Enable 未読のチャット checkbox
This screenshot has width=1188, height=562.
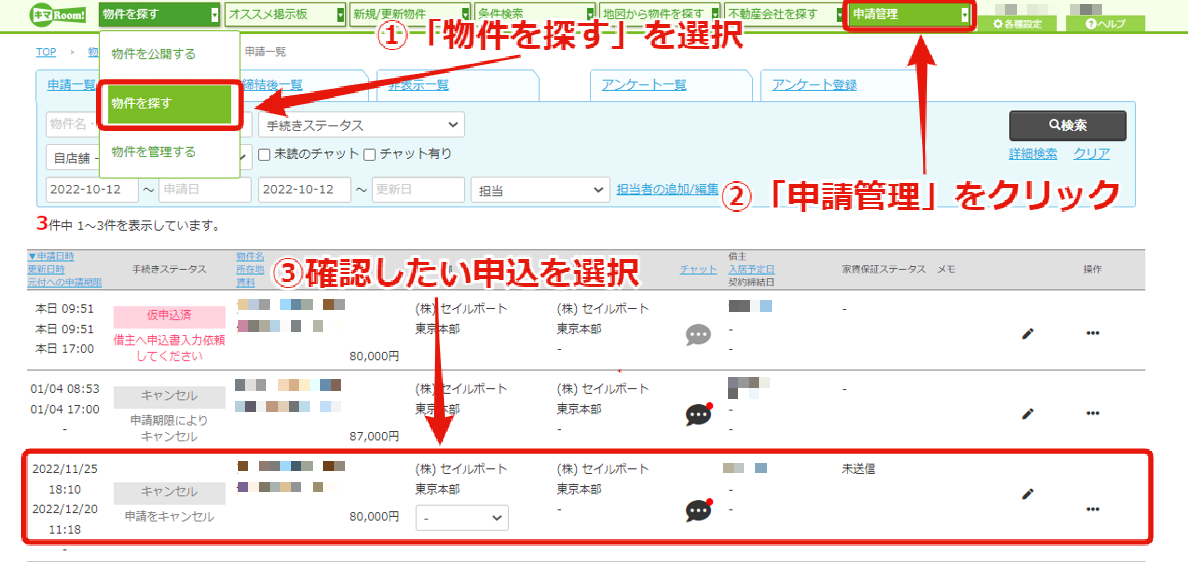[264, 155]
